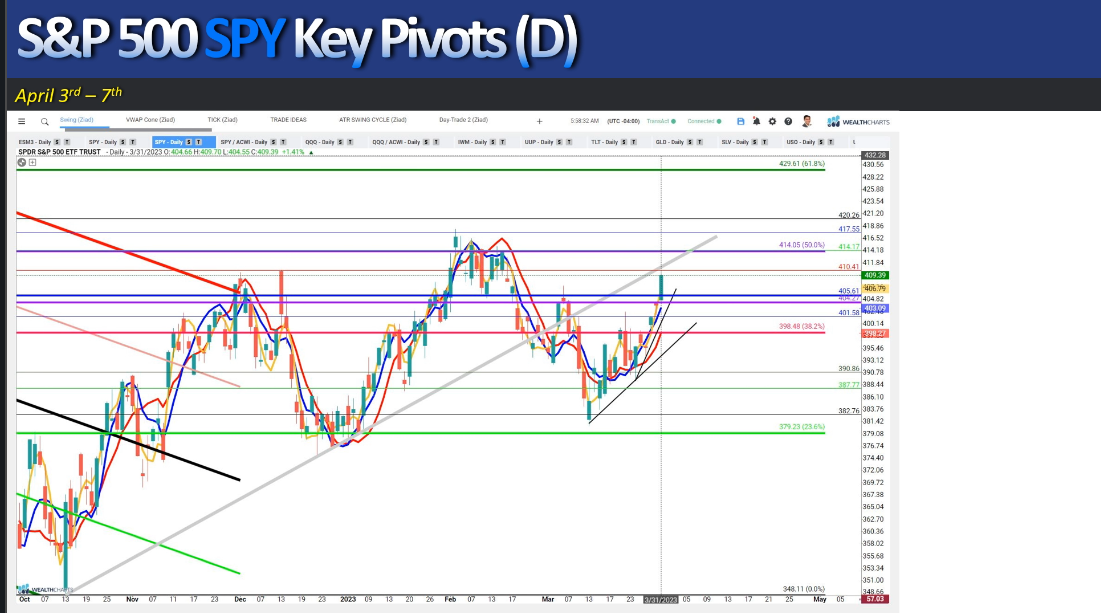Toggle the T button on GLD - Daily tab
The height and width of the screenshot is (613, 1101).
click(x=699, y=142)
